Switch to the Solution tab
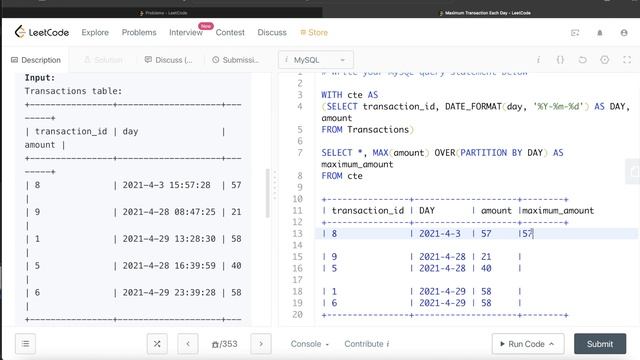 [x=103, y=60]
